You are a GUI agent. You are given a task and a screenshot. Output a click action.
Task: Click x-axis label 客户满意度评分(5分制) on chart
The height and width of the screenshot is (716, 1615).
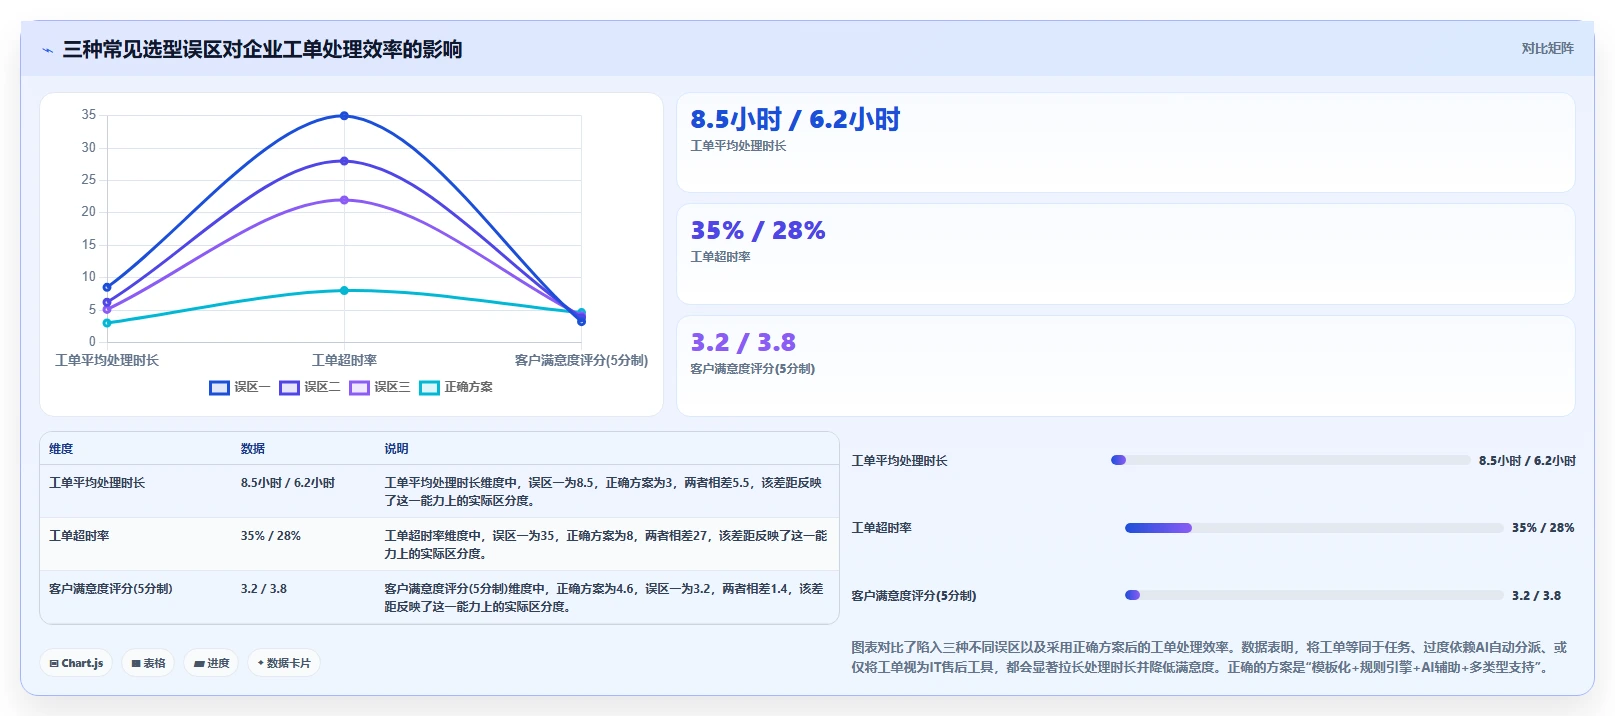581,360
